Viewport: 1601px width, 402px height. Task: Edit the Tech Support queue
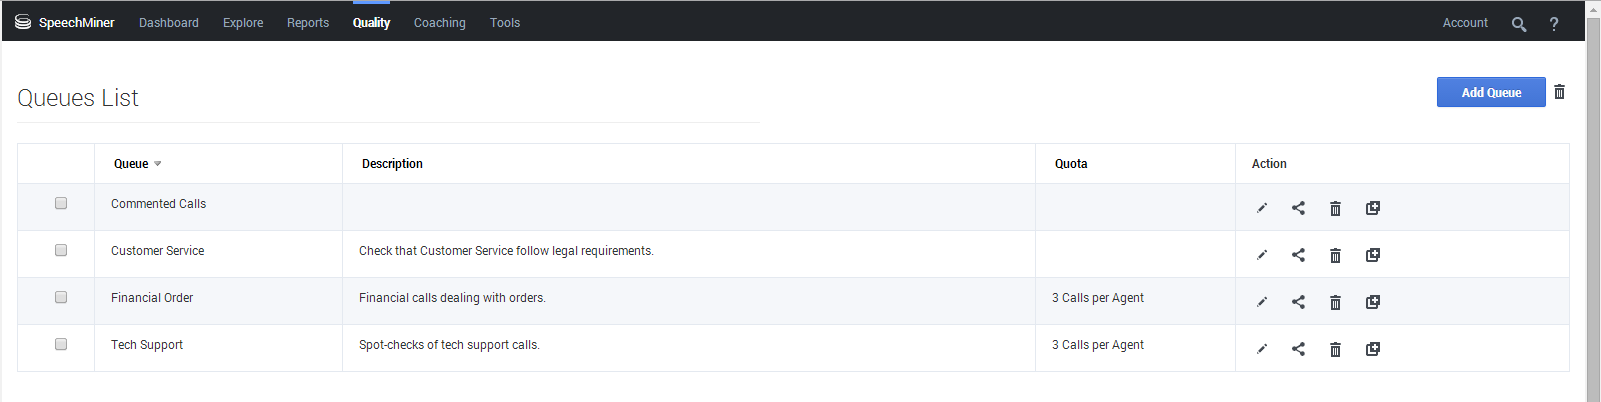(x=1262, y=349)
